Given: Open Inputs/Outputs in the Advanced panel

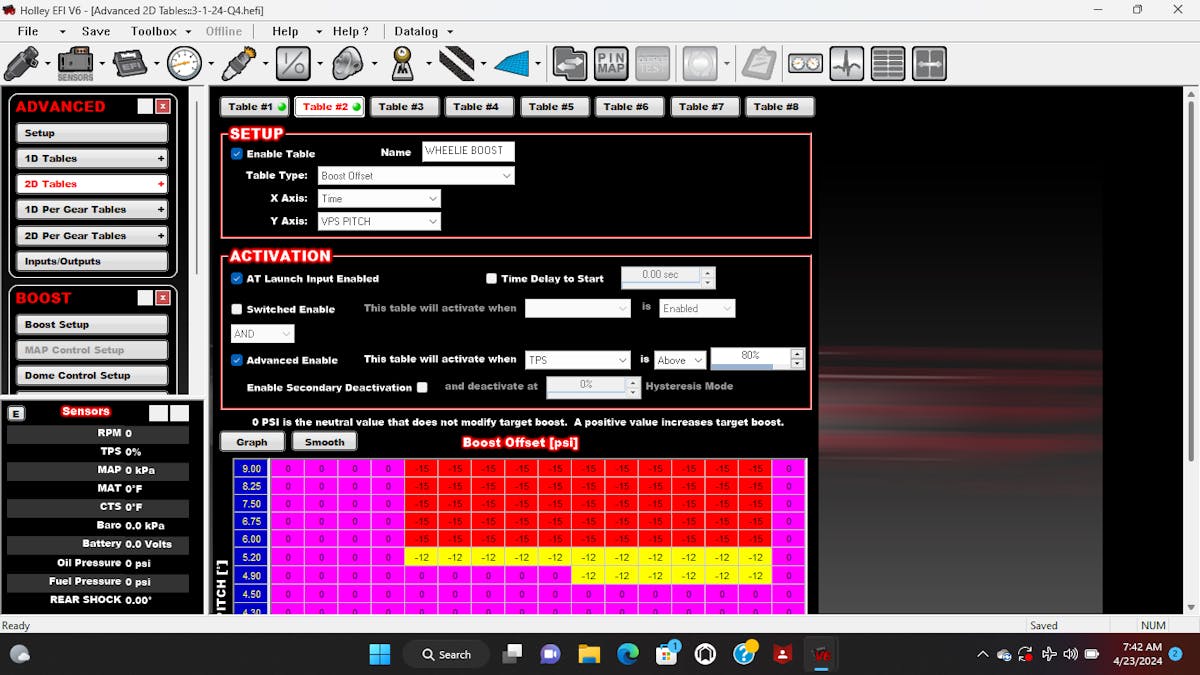Looking at the screenshot, I should tap(92, 261).
